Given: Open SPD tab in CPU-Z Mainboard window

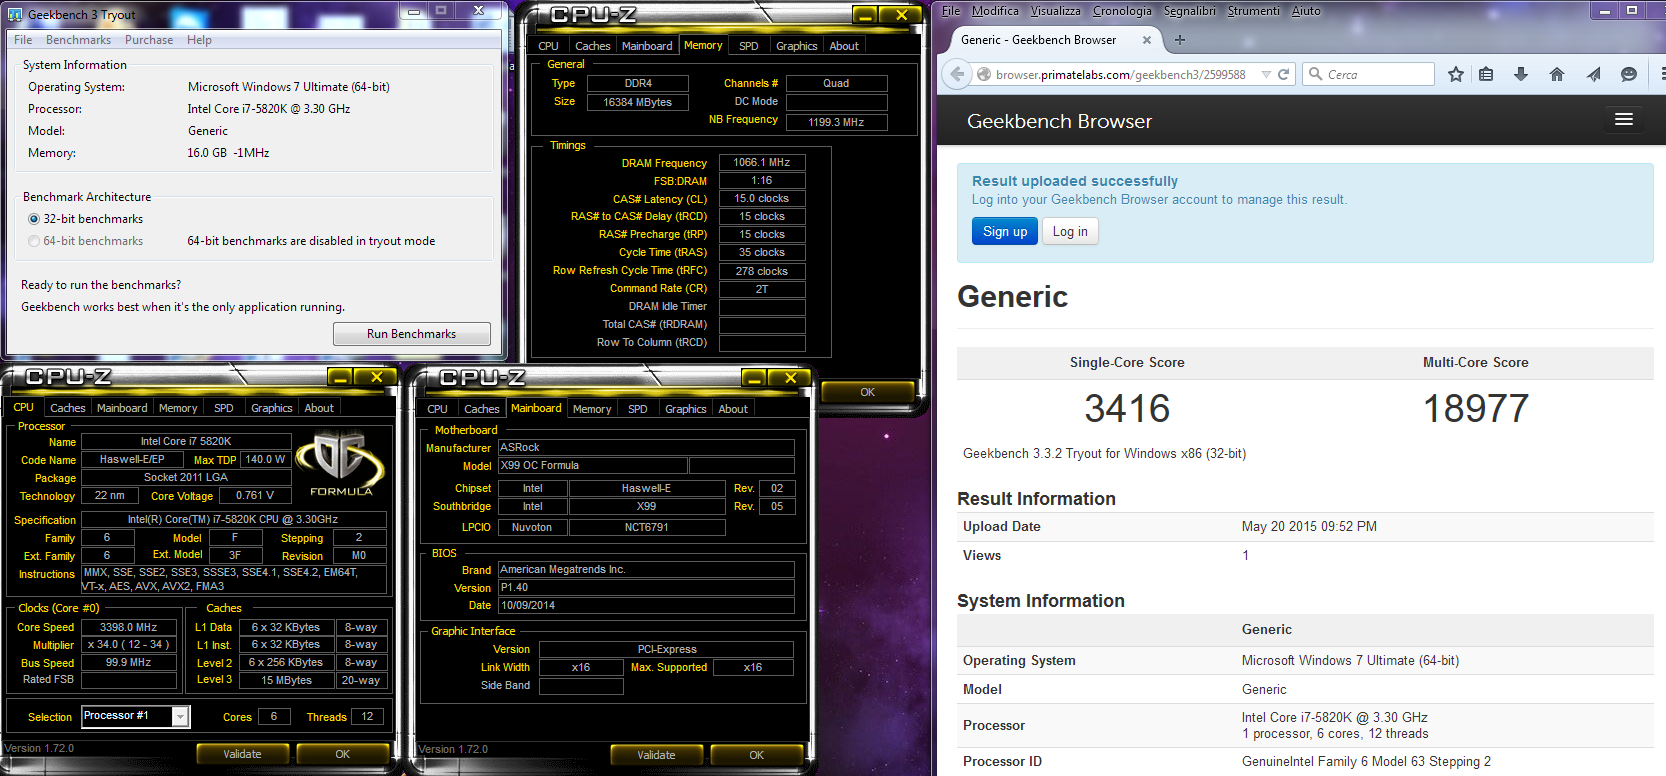Looking at the screenshot, I should [637, 409].
